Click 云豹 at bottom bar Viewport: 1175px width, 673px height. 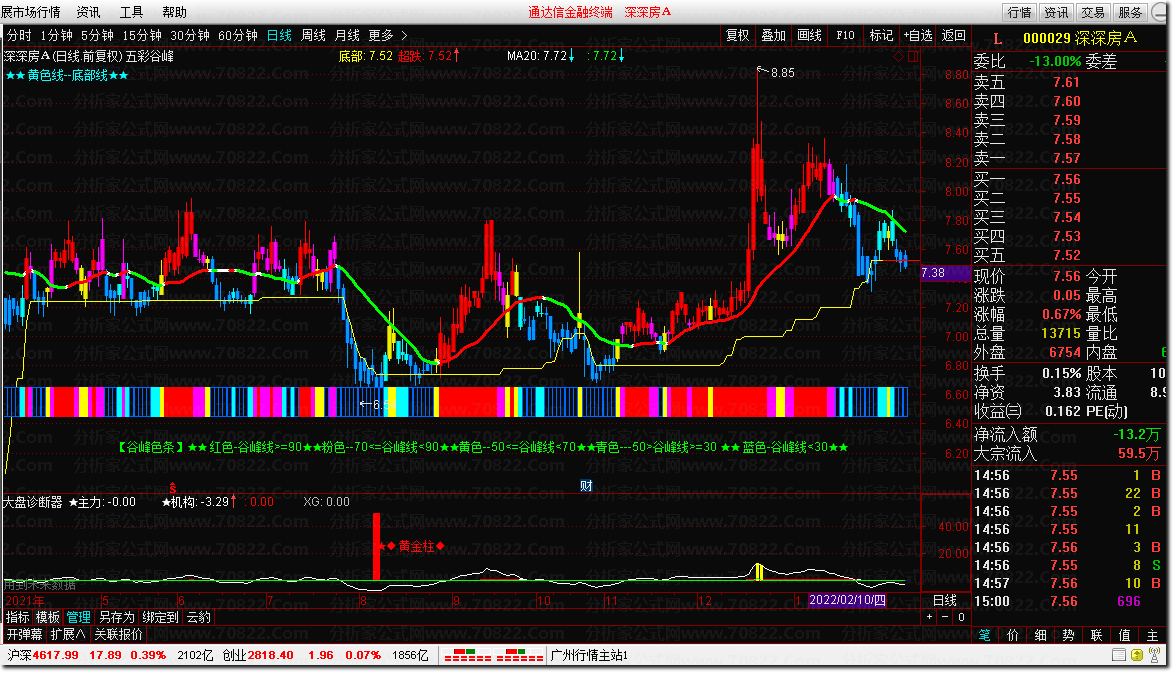(199, 617)
